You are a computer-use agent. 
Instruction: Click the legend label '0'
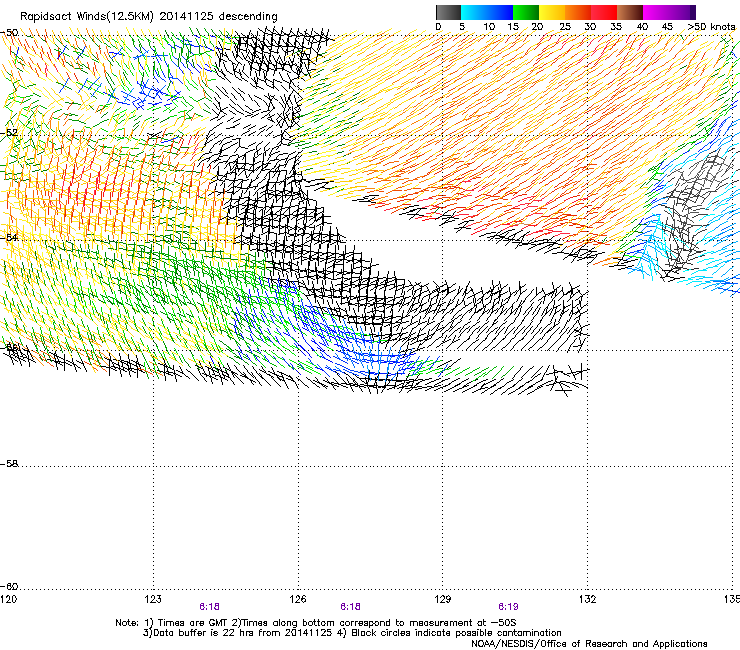438,27
